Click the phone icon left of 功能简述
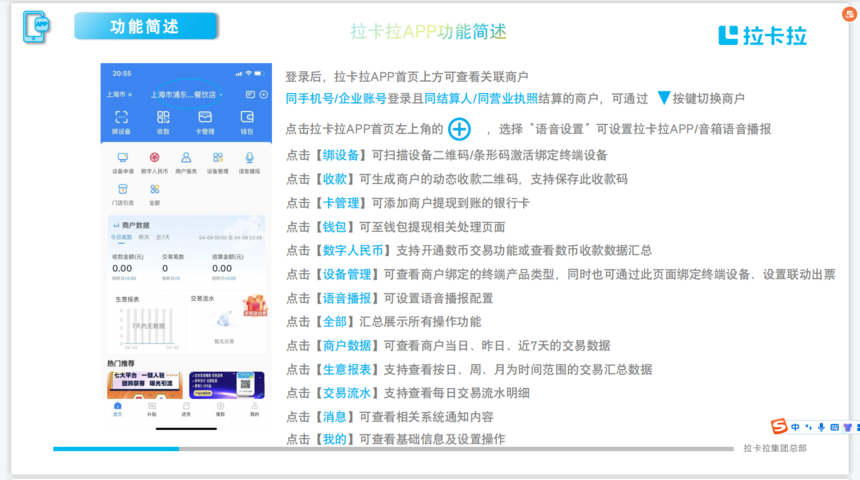The image size is (860, 480). [36, 27]
